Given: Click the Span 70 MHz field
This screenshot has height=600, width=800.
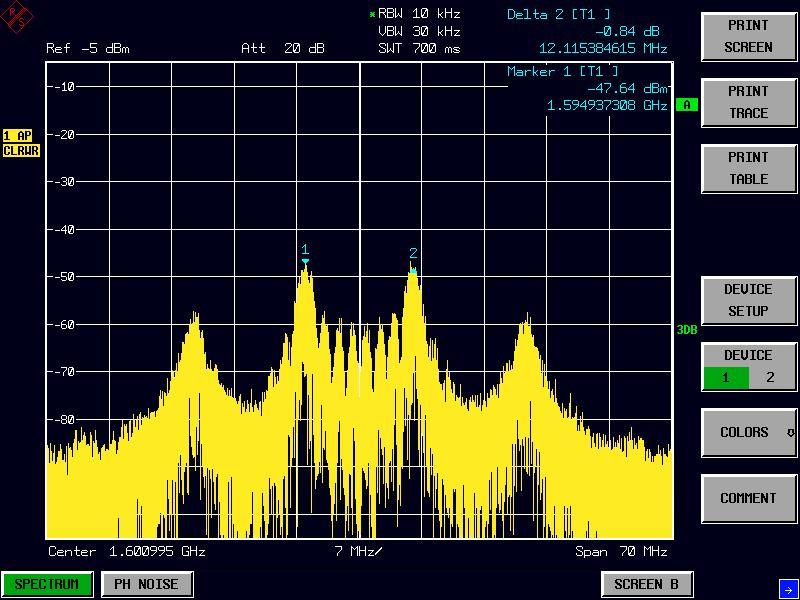Looking at the screenshot, I should click(x=620, y=552).
